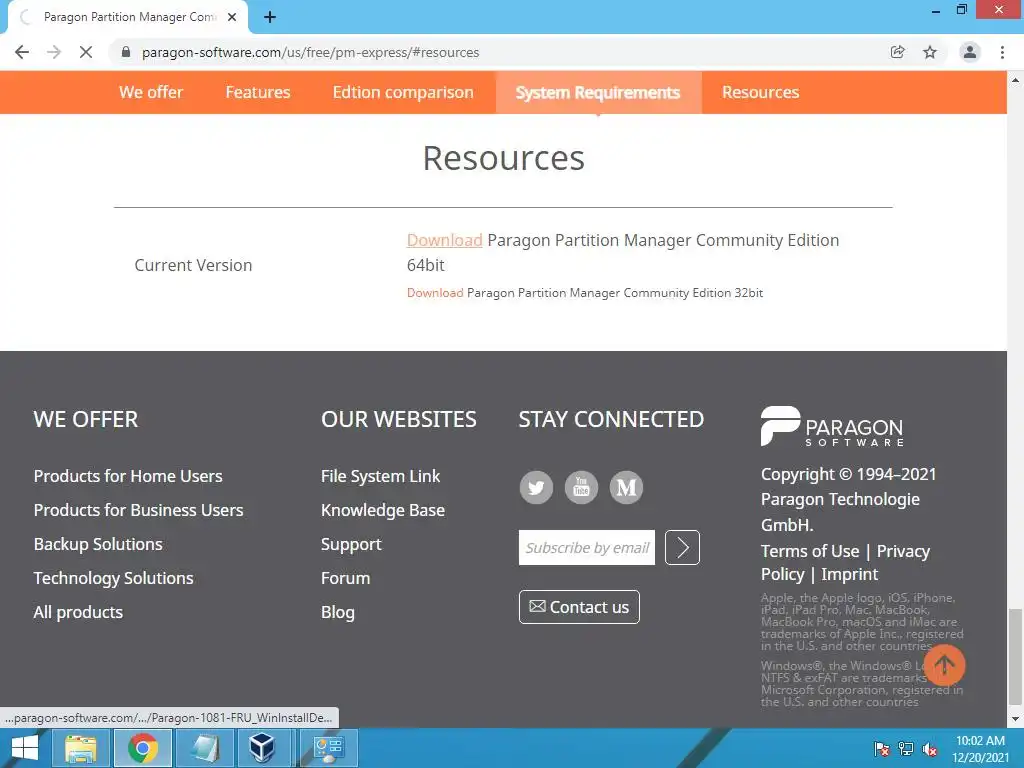Open Products for Home Users link
This screenshot has height=768, width=1024.
128,476
